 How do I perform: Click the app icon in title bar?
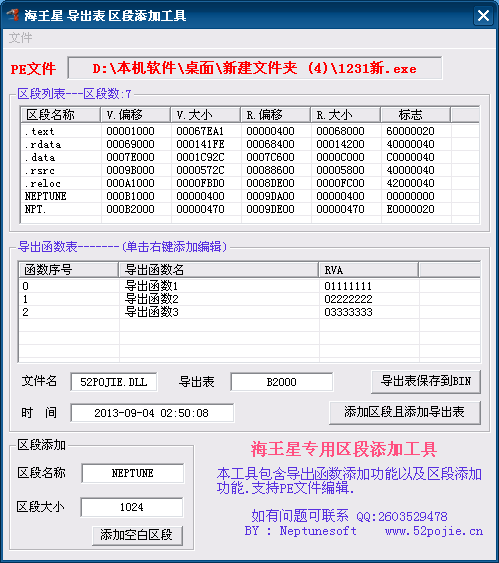[x=13, y=15]
